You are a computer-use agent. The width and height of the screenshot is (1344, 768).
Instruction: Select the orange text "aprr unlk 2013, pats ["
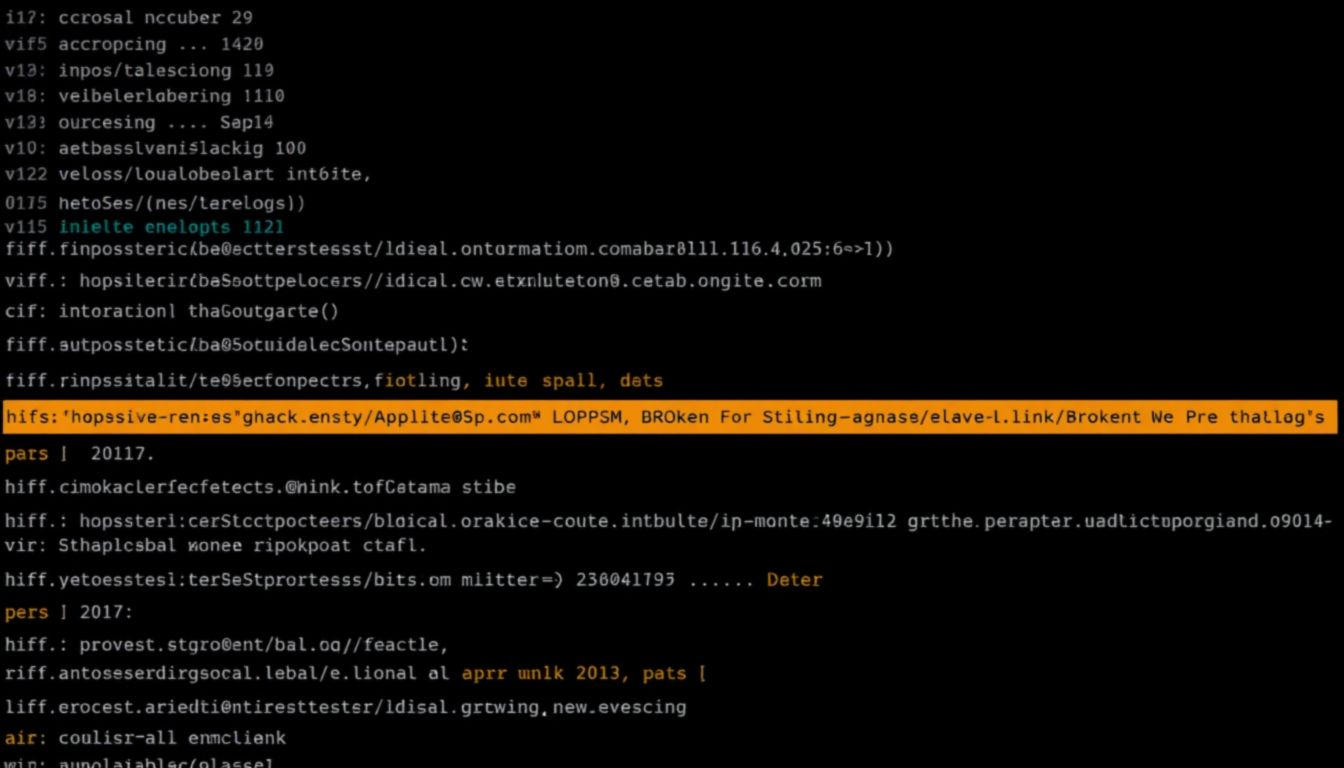(x=584, y=674)
